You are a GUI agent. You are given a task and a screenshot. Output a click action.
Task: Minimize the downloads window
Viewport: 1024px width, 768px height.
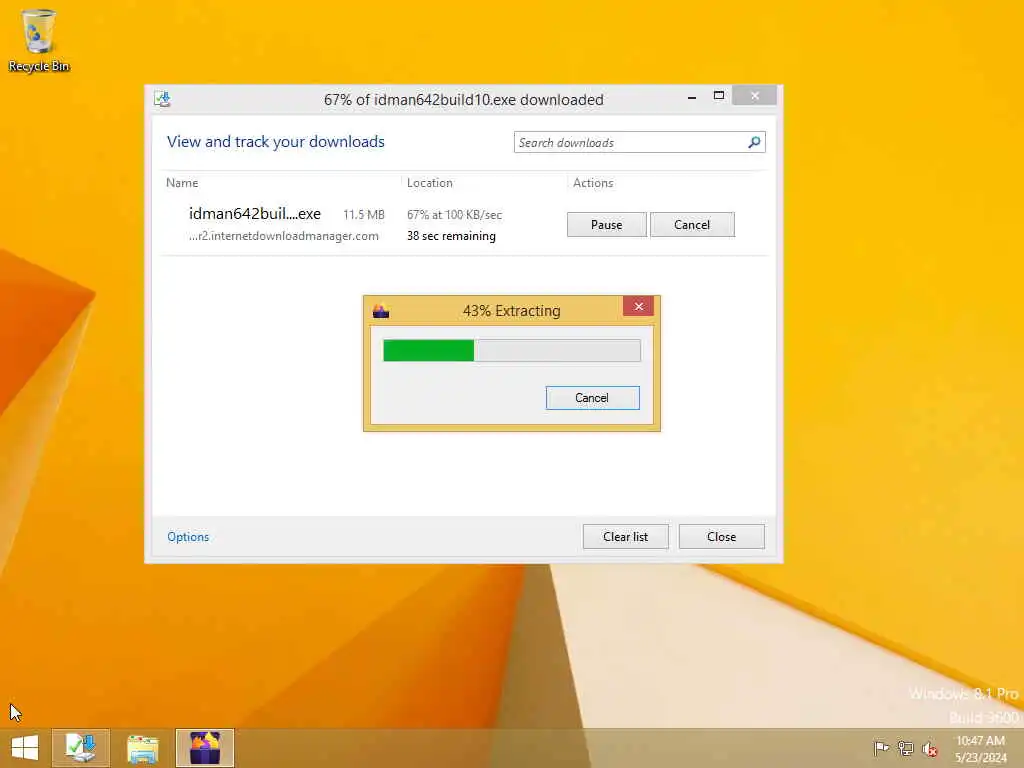tap(692, 96)
